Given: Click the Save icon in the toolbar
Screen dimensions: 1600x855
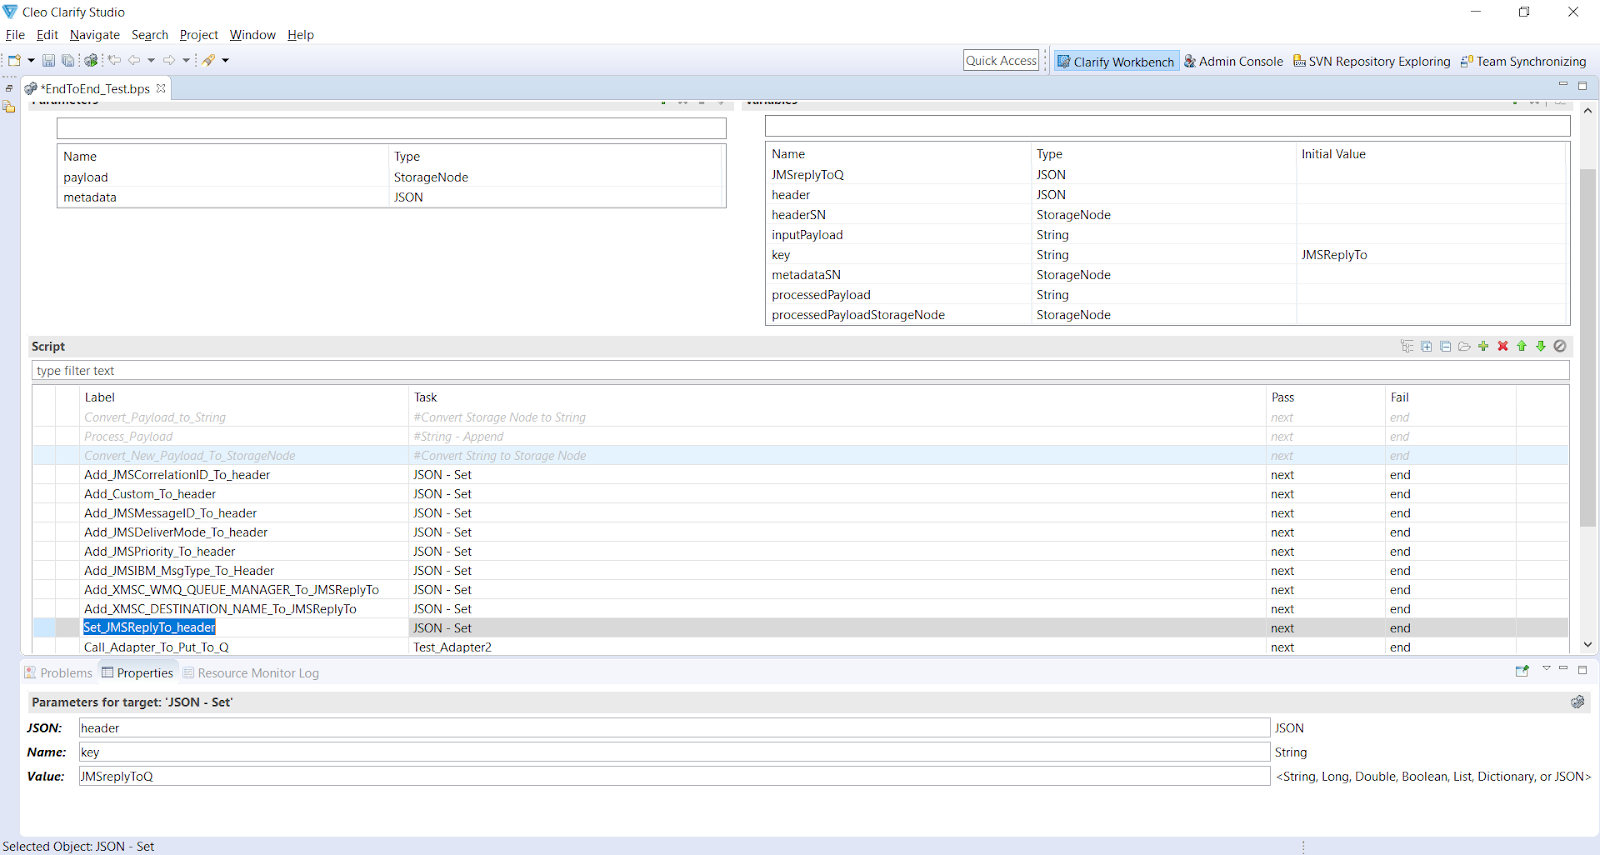Looking at the screenshot, I should (48, 61).
